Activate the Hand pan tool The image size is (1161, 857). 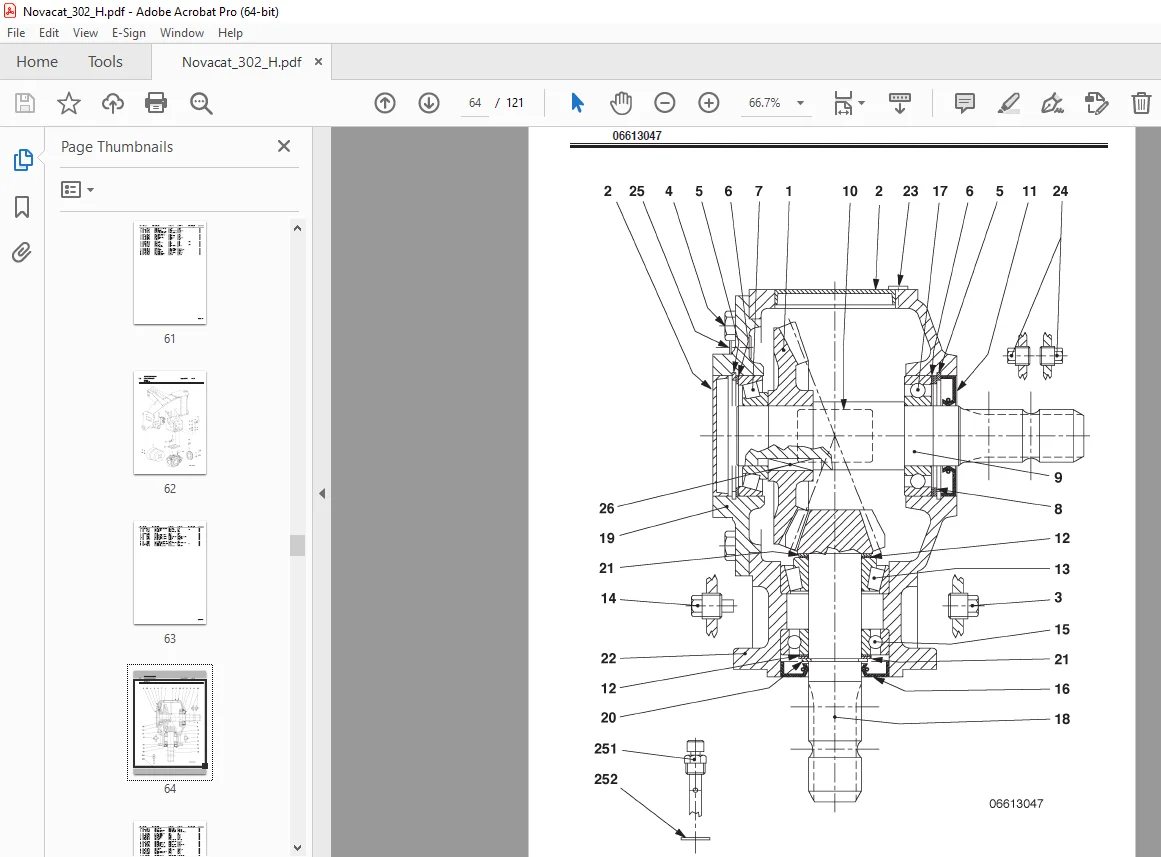pos(620,103)
